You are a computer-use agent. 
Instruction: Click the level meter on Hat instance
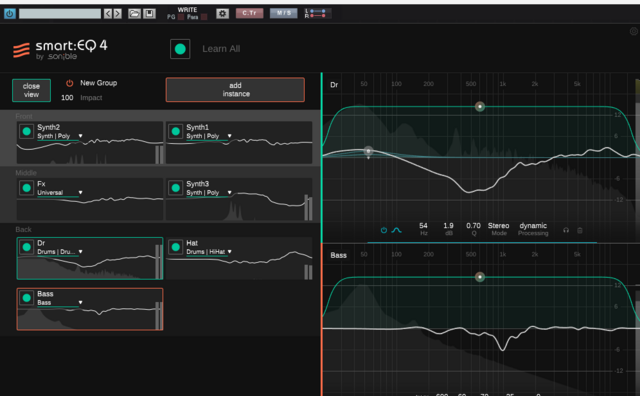point(308,272)
